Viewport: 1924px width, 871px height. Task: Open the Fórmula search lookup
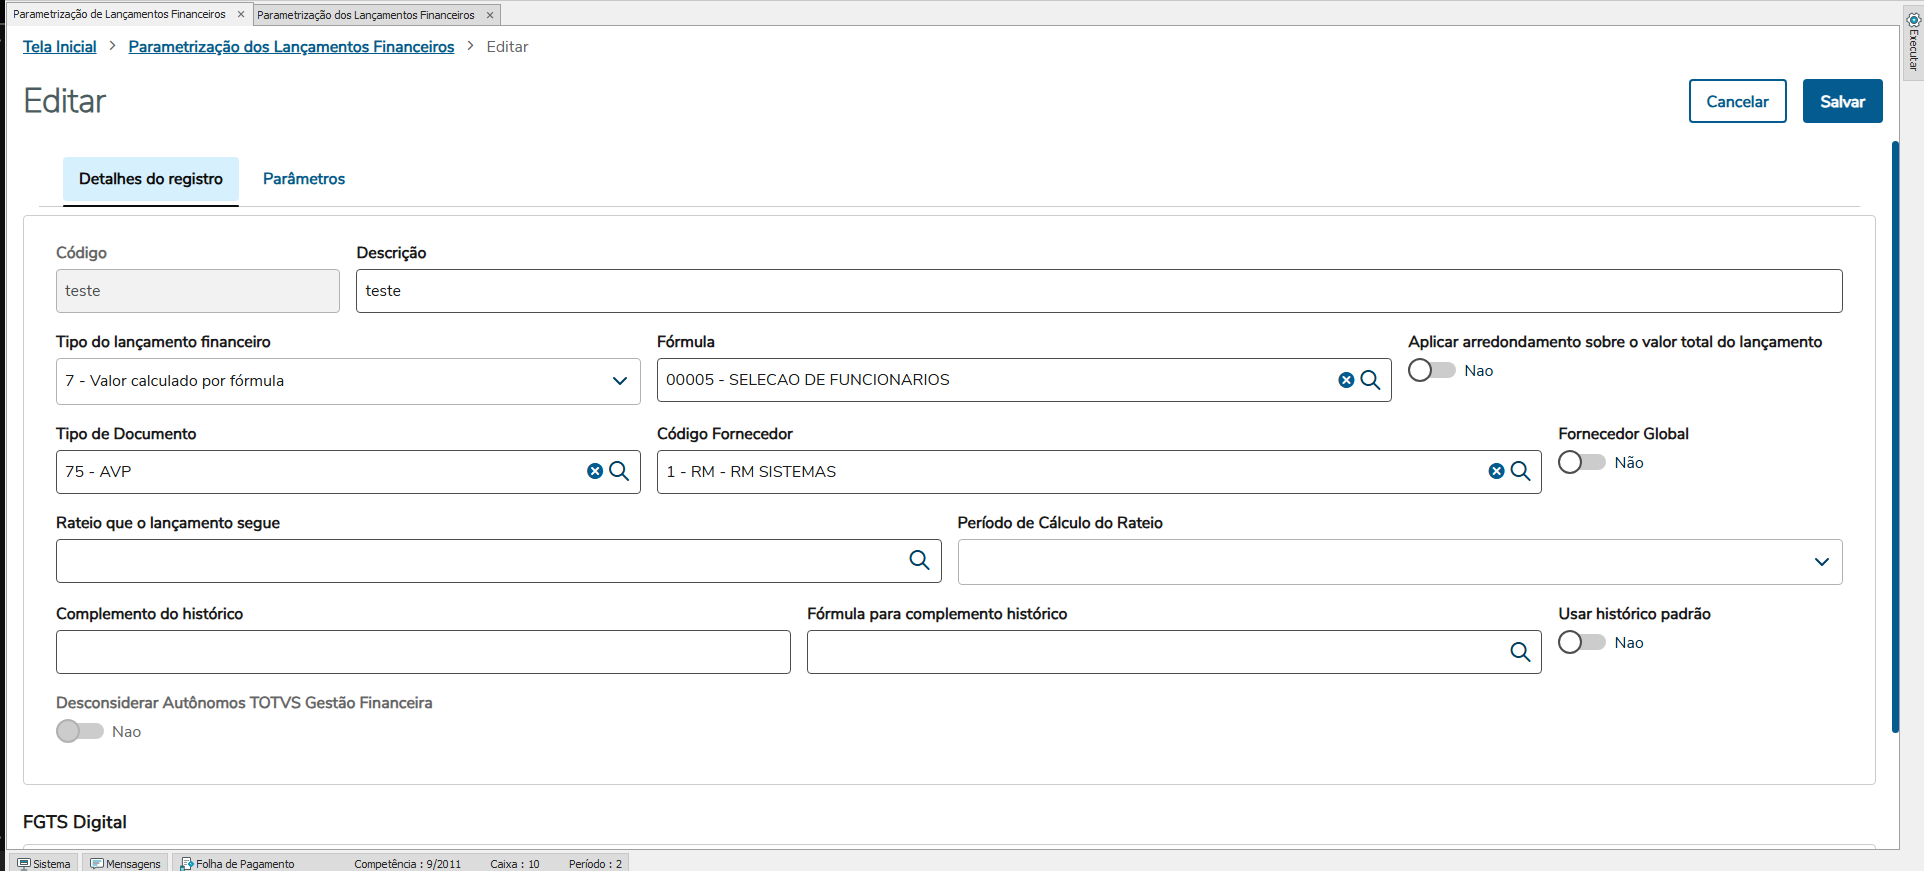pyautogui.click(x=1370, y=380)
